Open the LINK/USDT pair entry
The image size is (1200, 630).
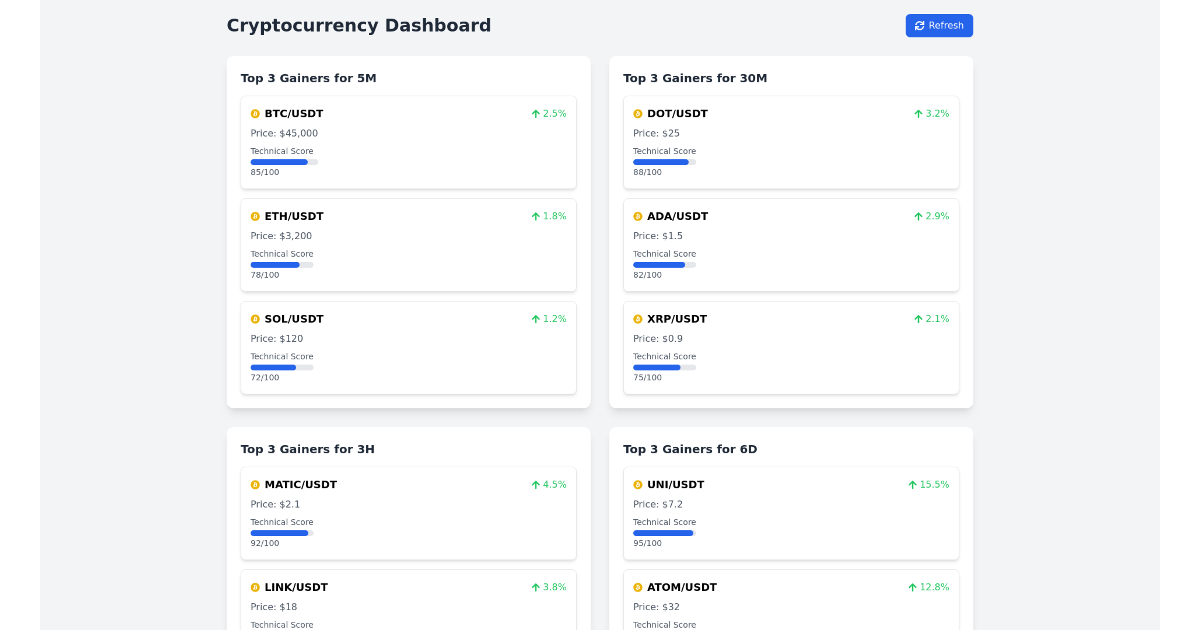coord(408,598)
